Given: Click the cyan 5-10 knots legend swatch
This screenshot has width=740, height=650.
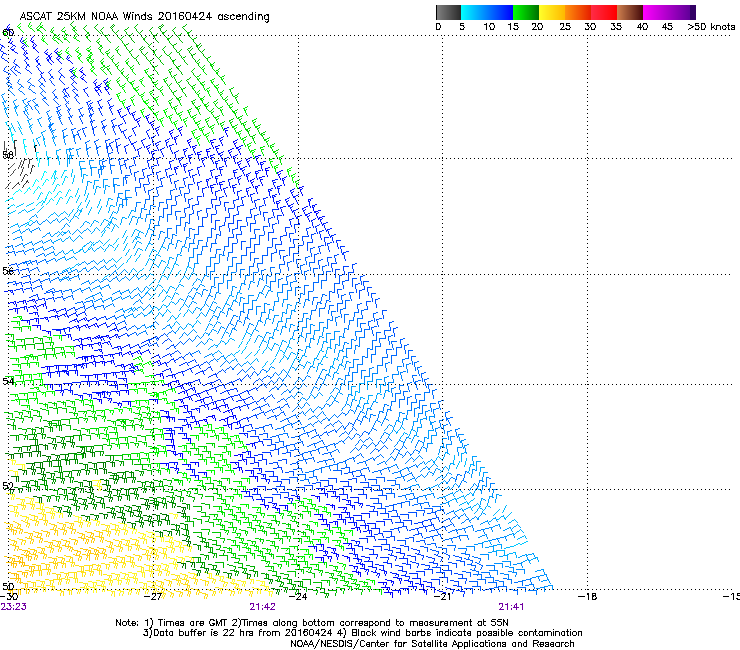Looking at the screenshot, I should pyautogui.click(x=474, y=12).
